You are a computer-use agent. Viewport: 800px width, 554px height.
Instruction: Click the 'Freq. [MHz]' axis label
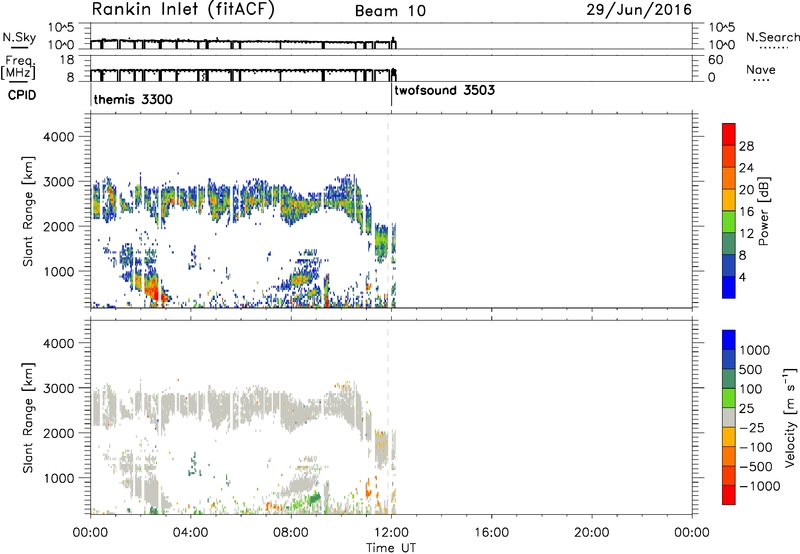[18, 67]
